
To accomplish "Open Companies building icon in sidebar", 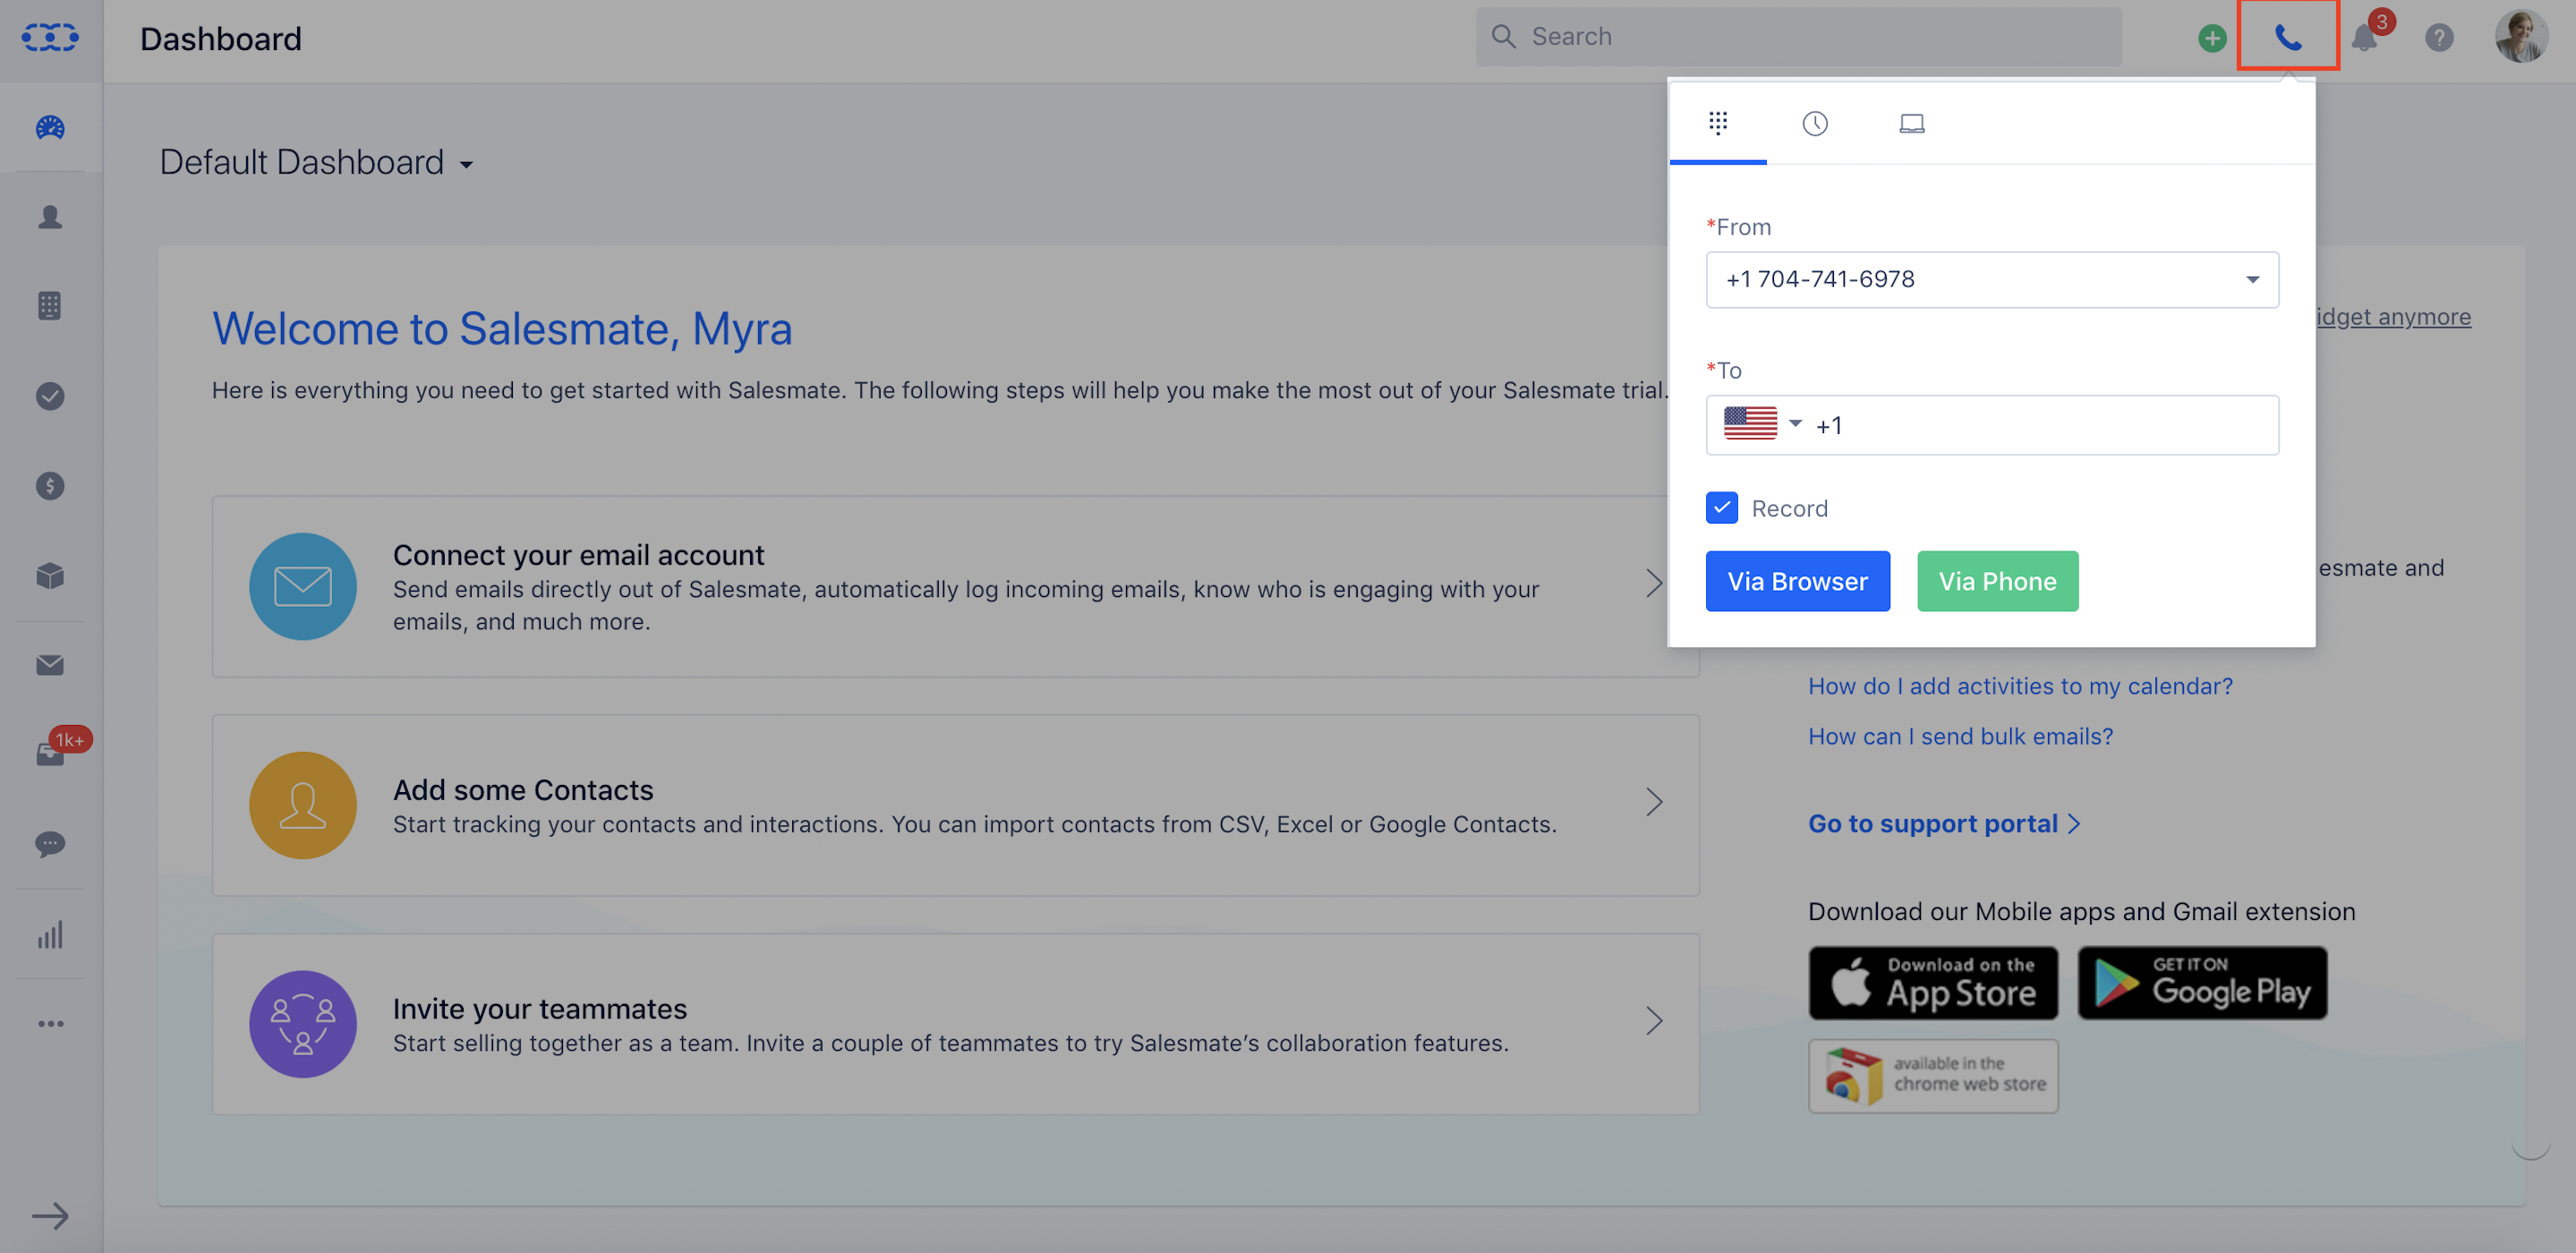I will (50, 306).
